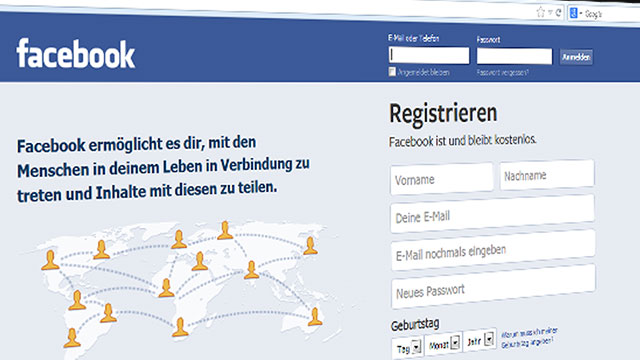
Task: Open bookmark star dropdown arrow
Action: [550, 13]
